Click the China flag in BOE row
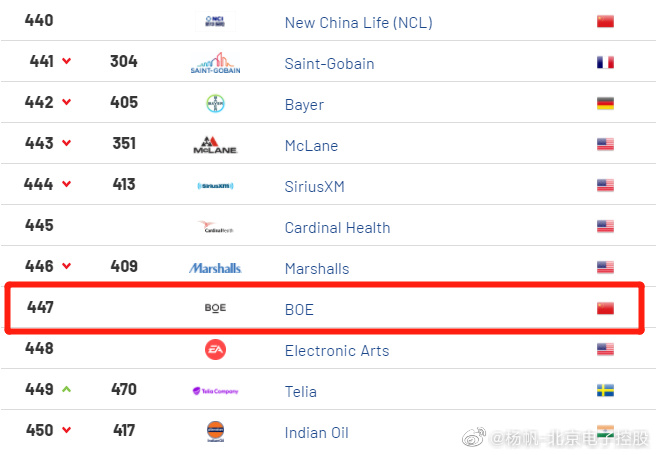 point(605,308)
